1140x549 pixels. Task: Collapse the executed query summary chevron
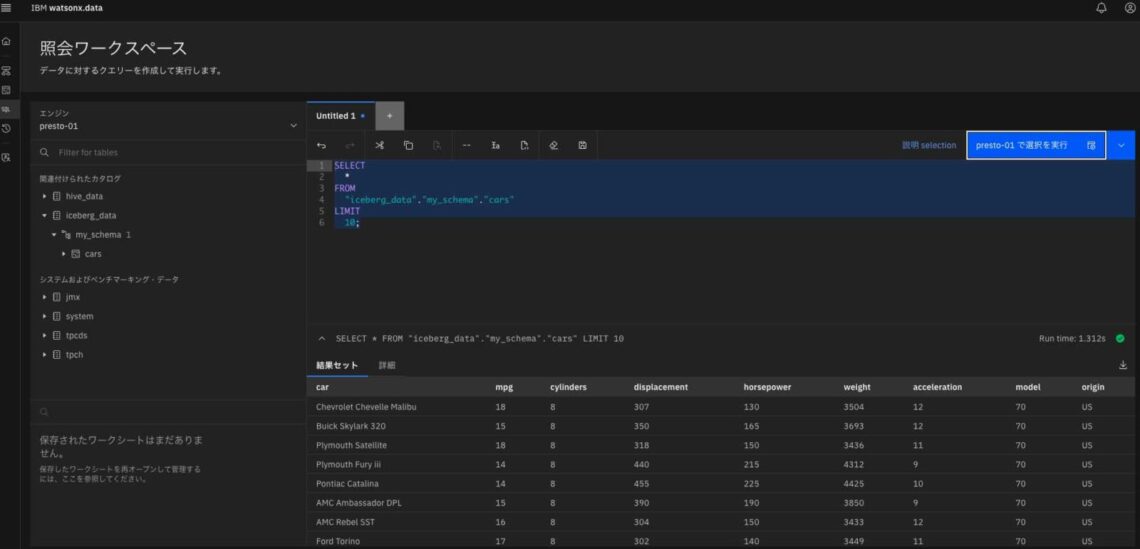pos(322,339)
